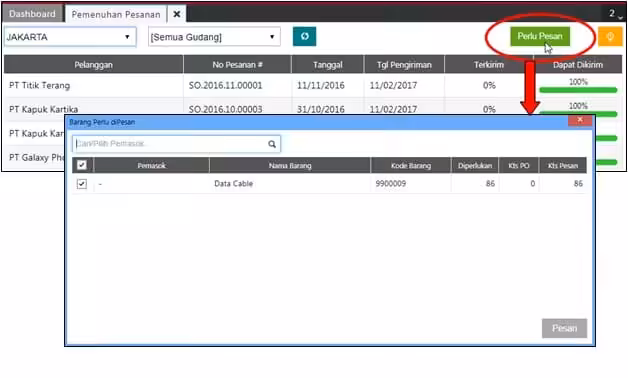Viewport: 628px width, 378px height.
Task: Click the Kts Pesan value 86
Action: 578,184
